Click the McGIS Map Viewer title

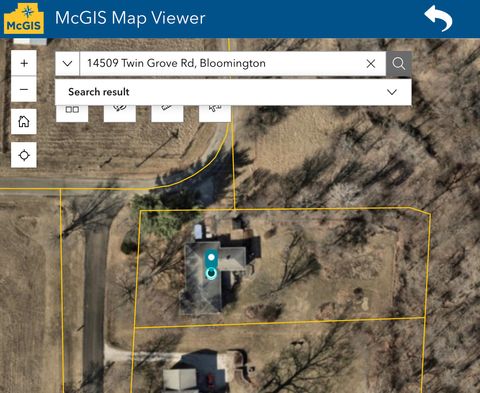130,18
